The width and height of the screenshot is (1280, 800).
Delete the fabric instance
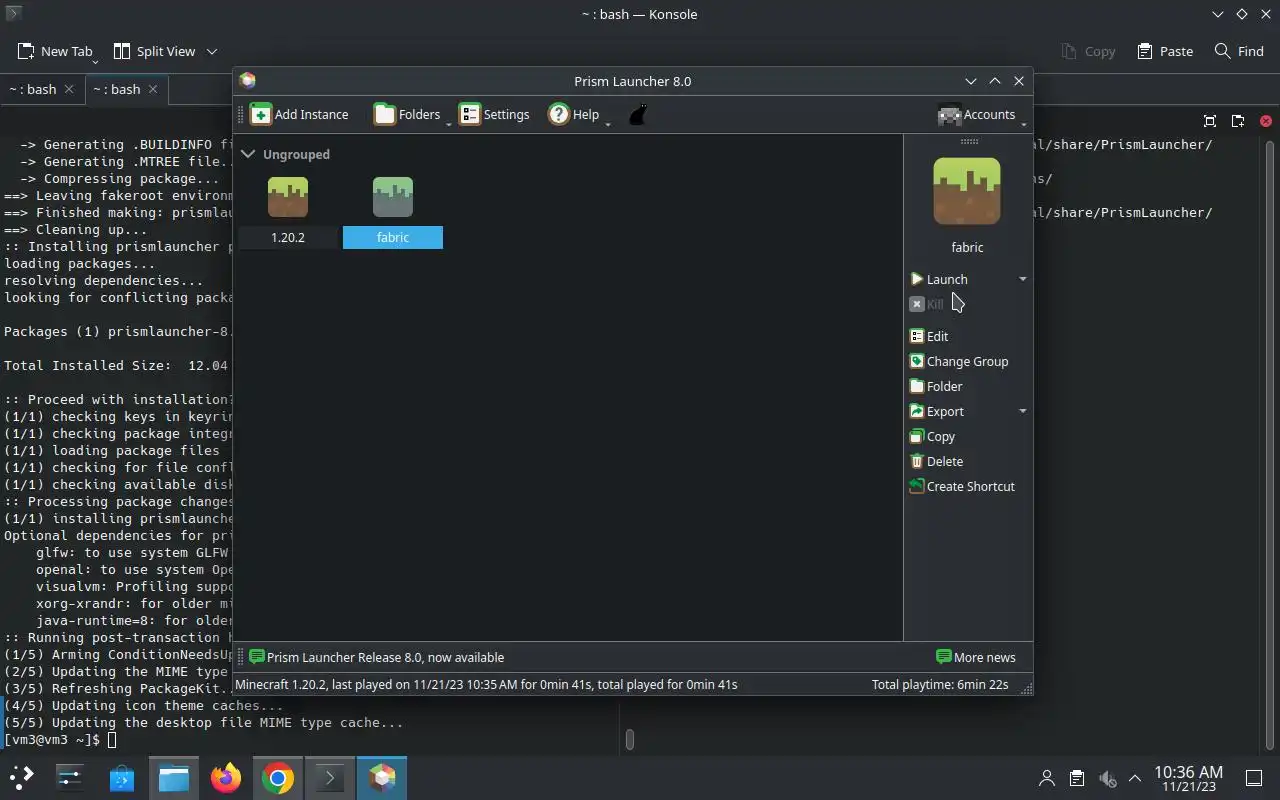pyautogui.click(x=936, y=461)
